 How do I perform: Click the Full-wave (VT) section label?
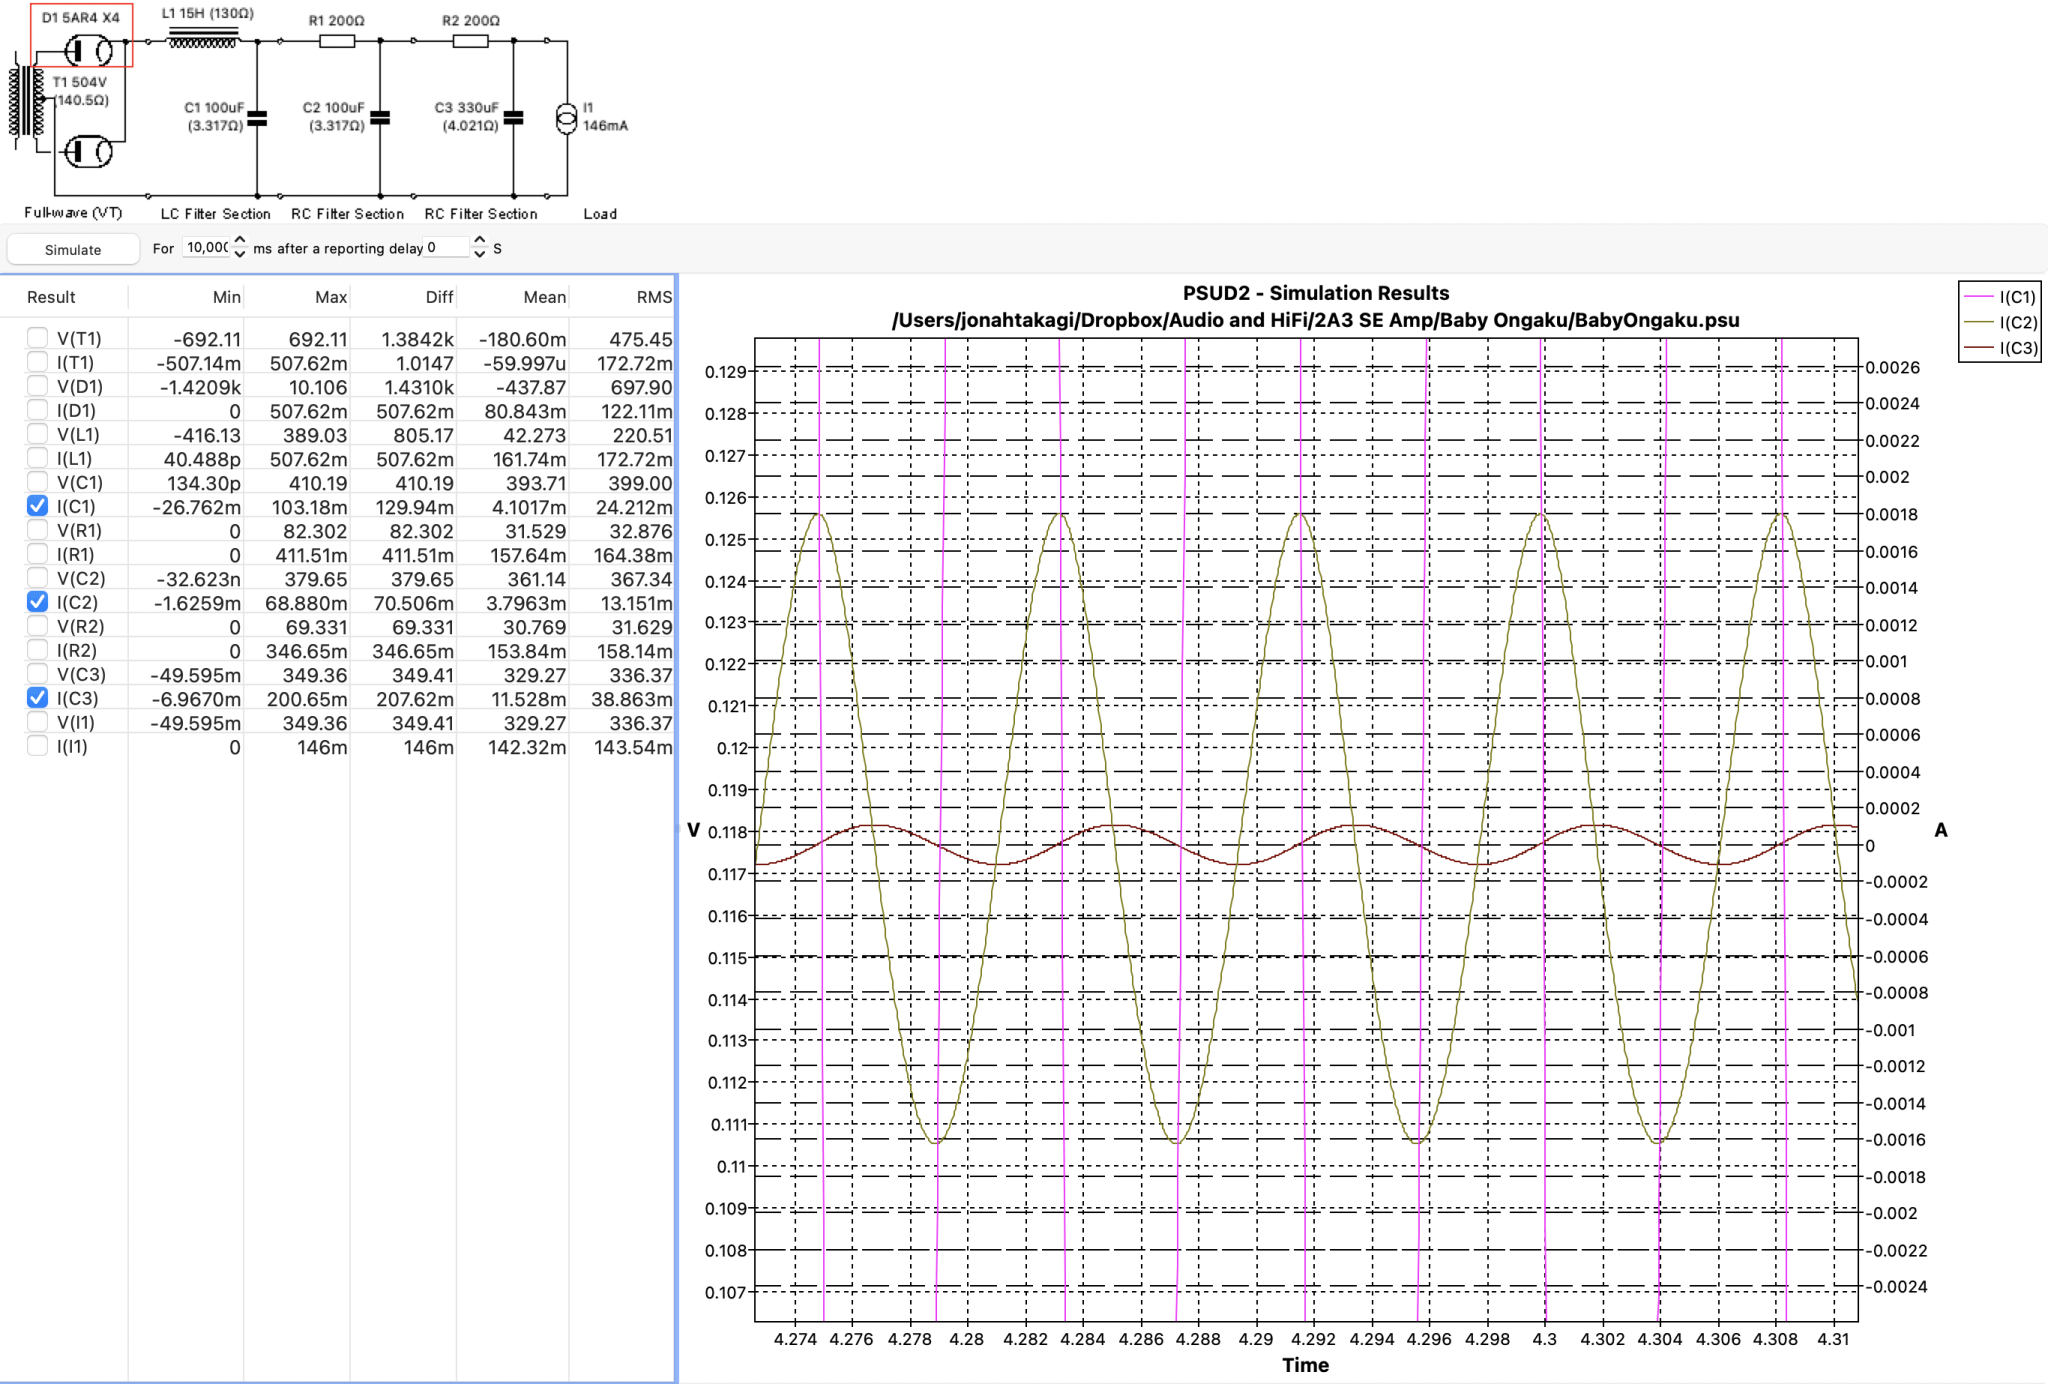tap(73, 213)
